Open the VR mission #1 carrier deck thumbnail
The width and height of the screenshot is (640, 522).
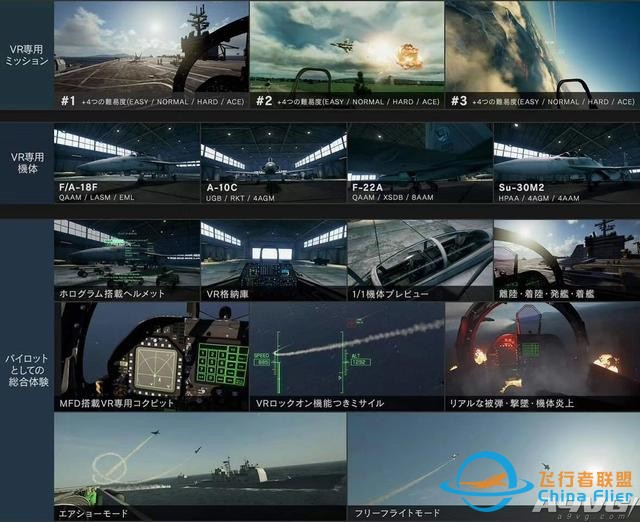[151, 55]
